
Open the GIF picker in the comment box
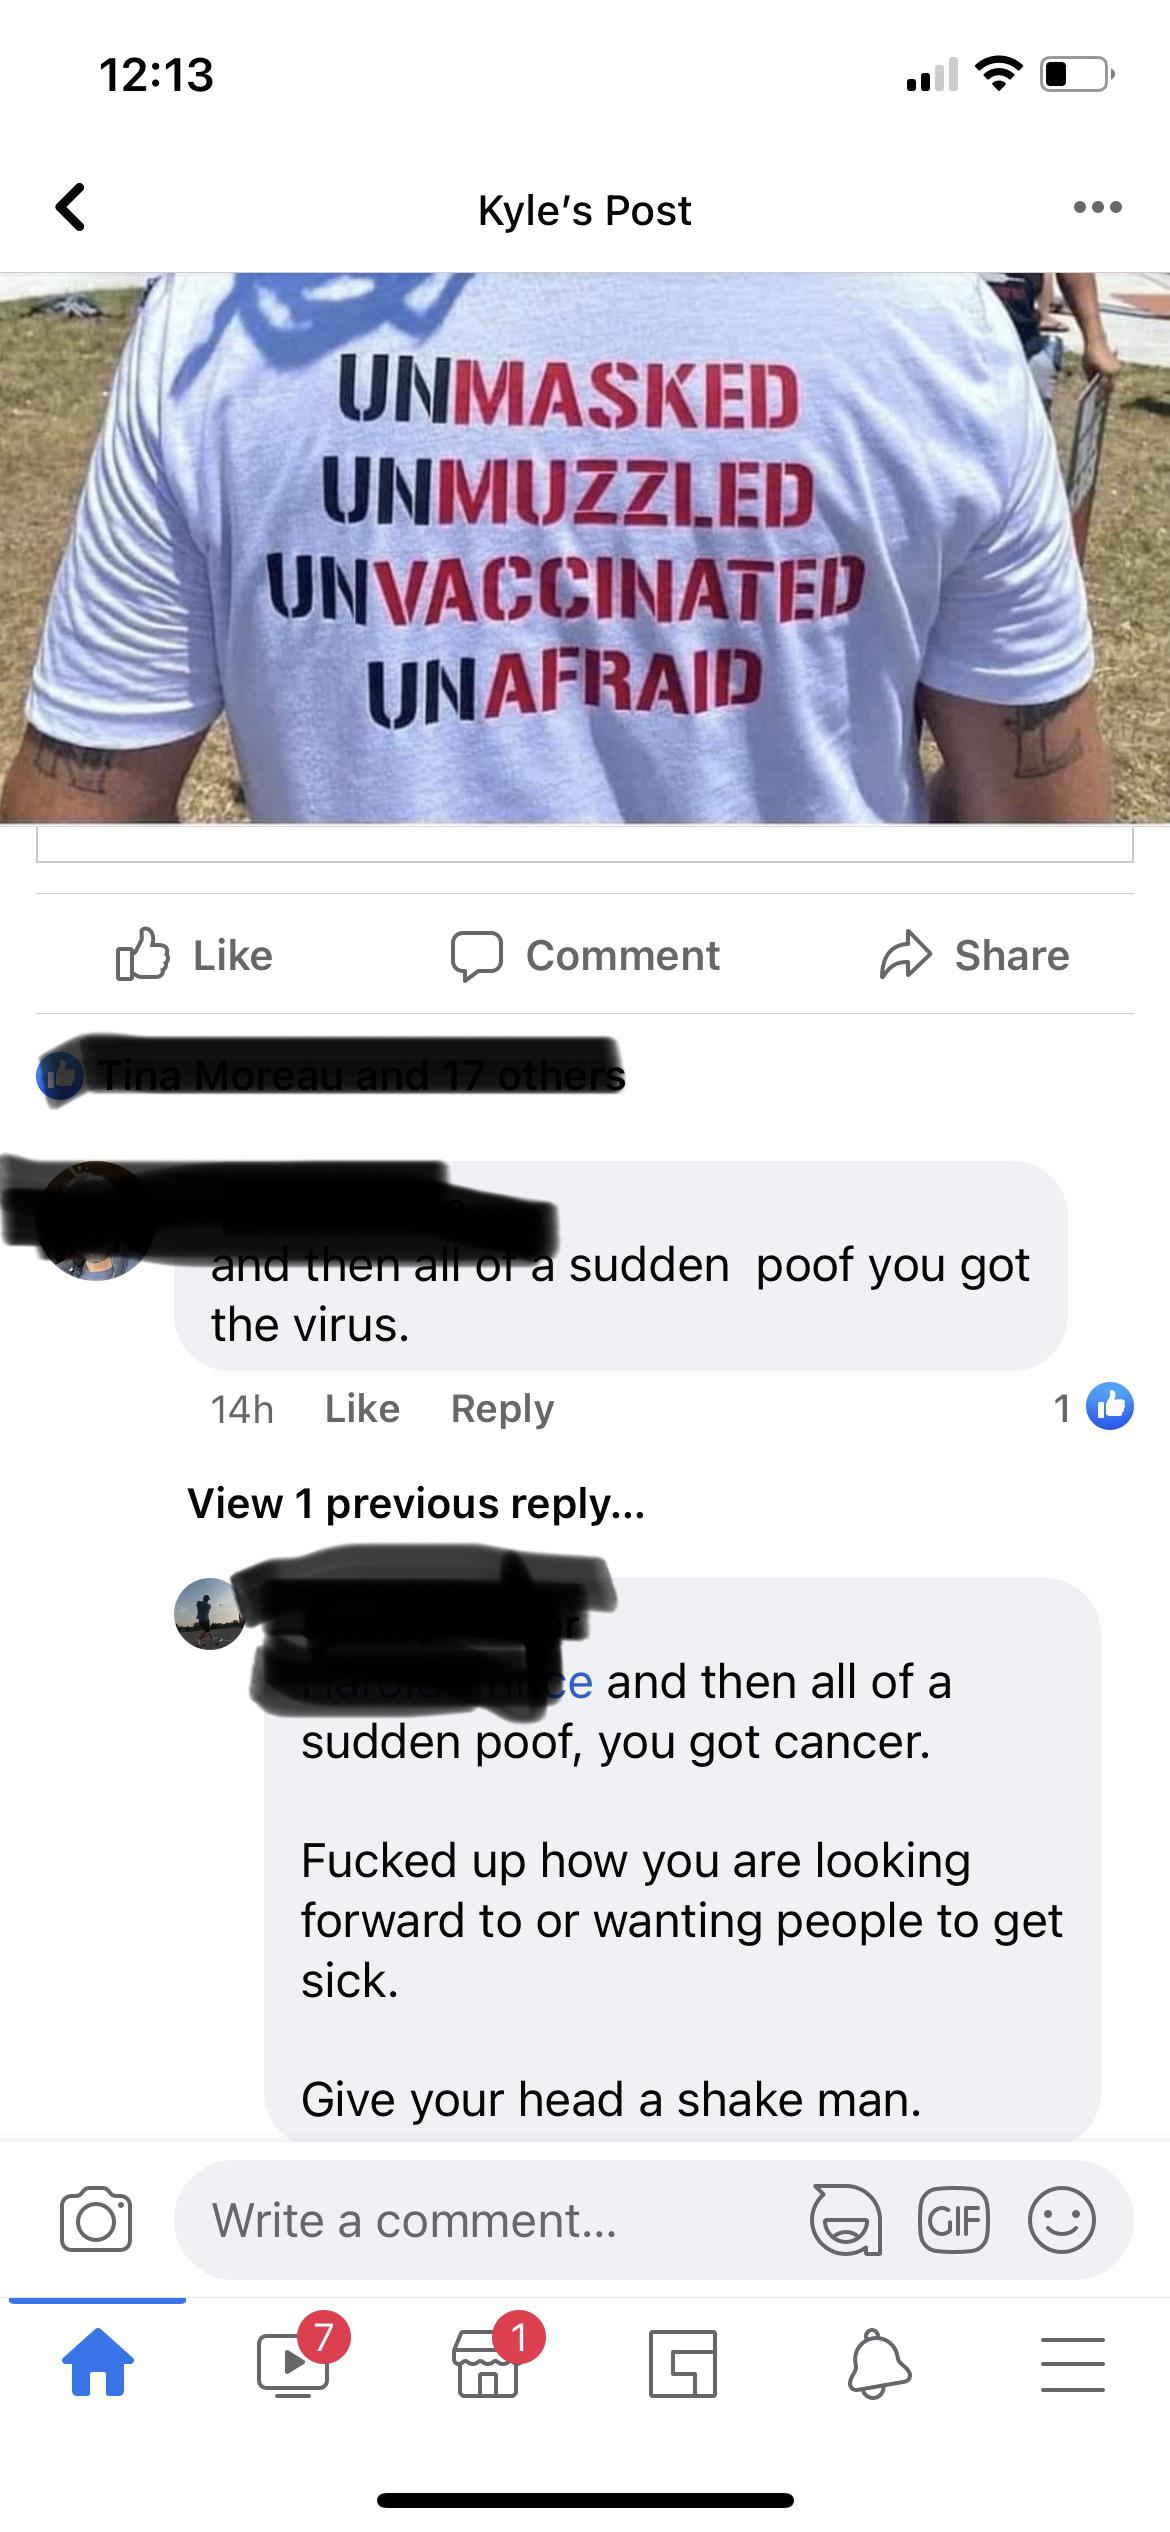[x=954, y=2219]
